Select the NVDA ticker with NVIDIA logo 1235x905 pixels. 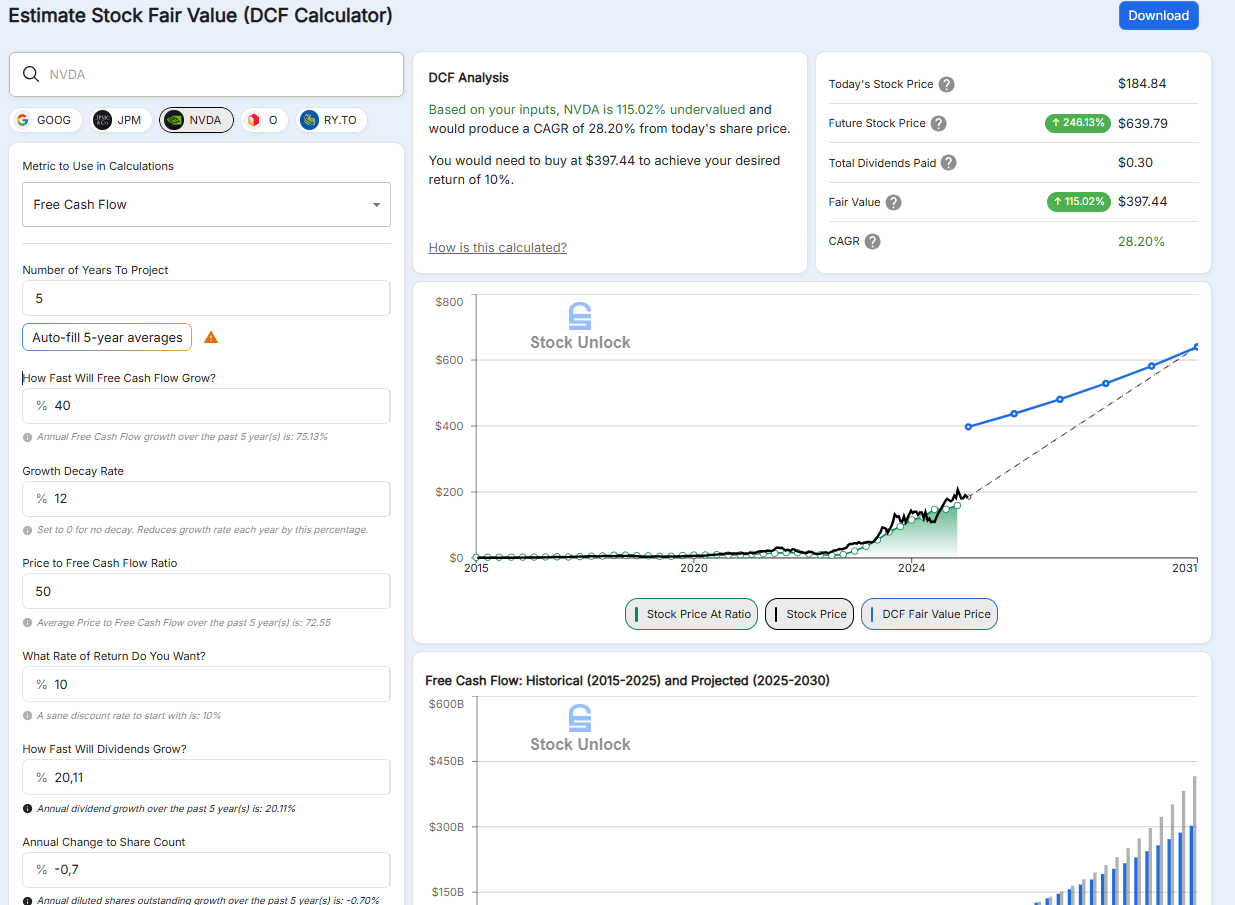coord(196,119)
